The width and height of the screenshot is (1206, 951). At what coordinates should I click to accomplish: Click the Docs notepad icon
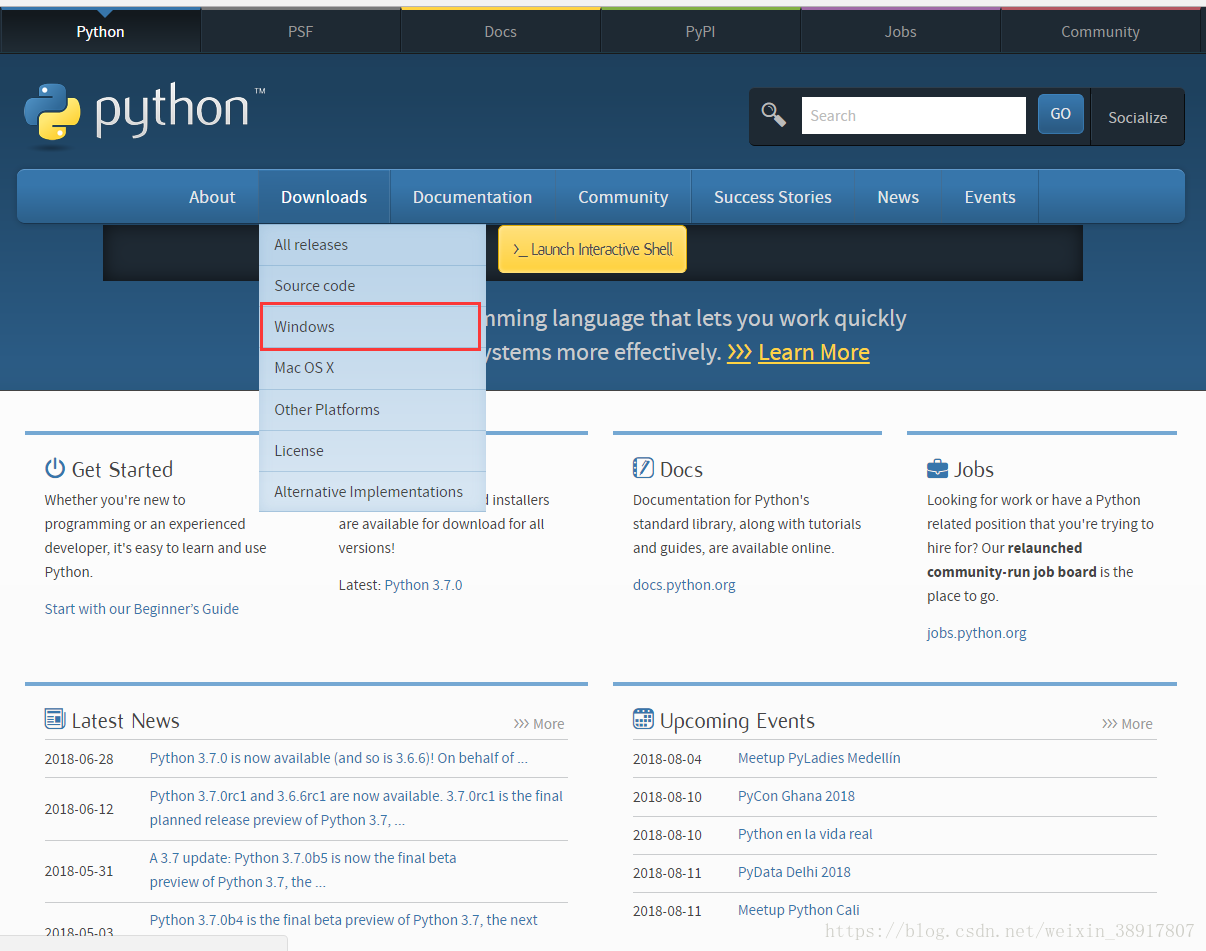tap(643, 468)
